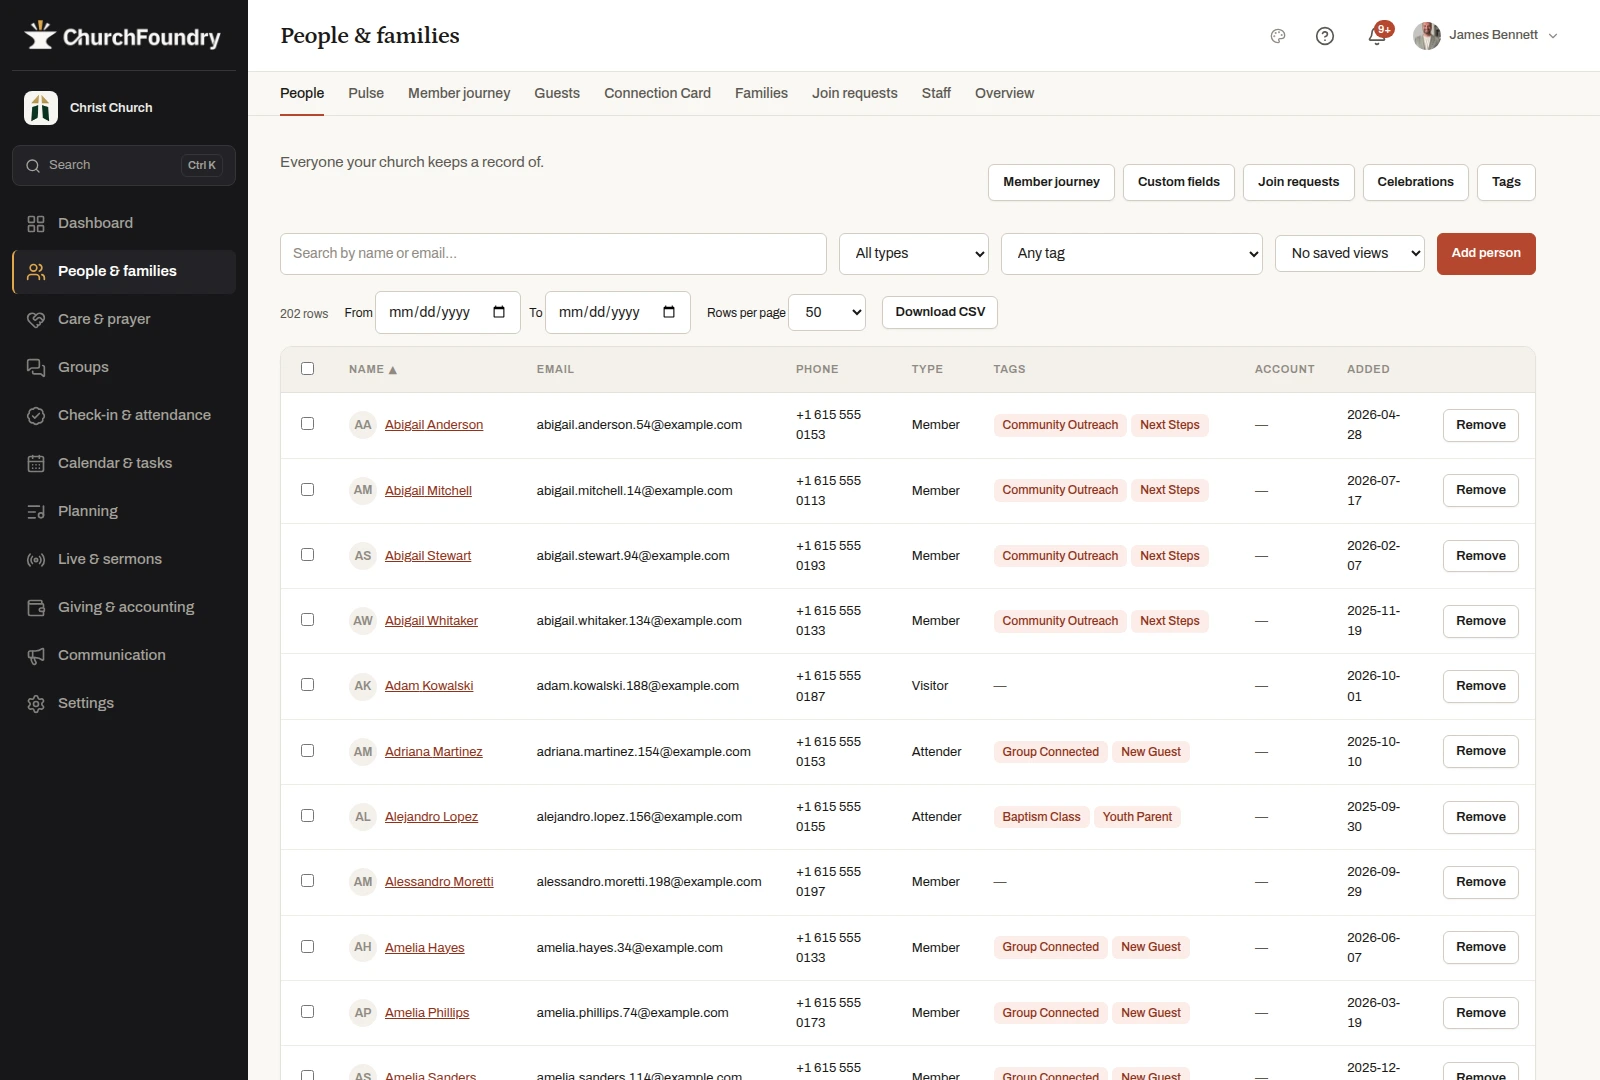Focus the search by name or email field

(x=553, y=254)
